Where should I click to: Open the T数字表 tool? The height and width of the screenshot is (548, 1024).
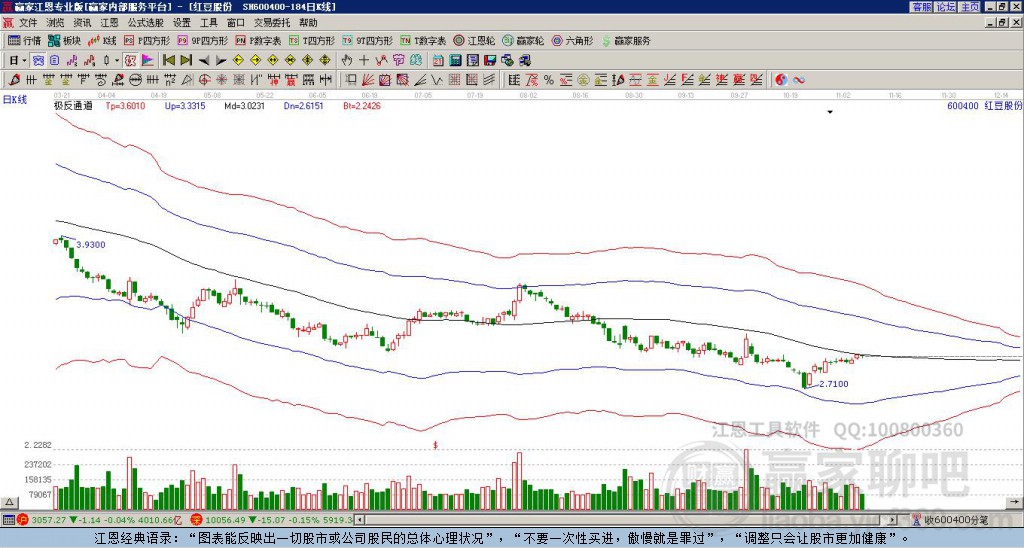click(423, 40)
